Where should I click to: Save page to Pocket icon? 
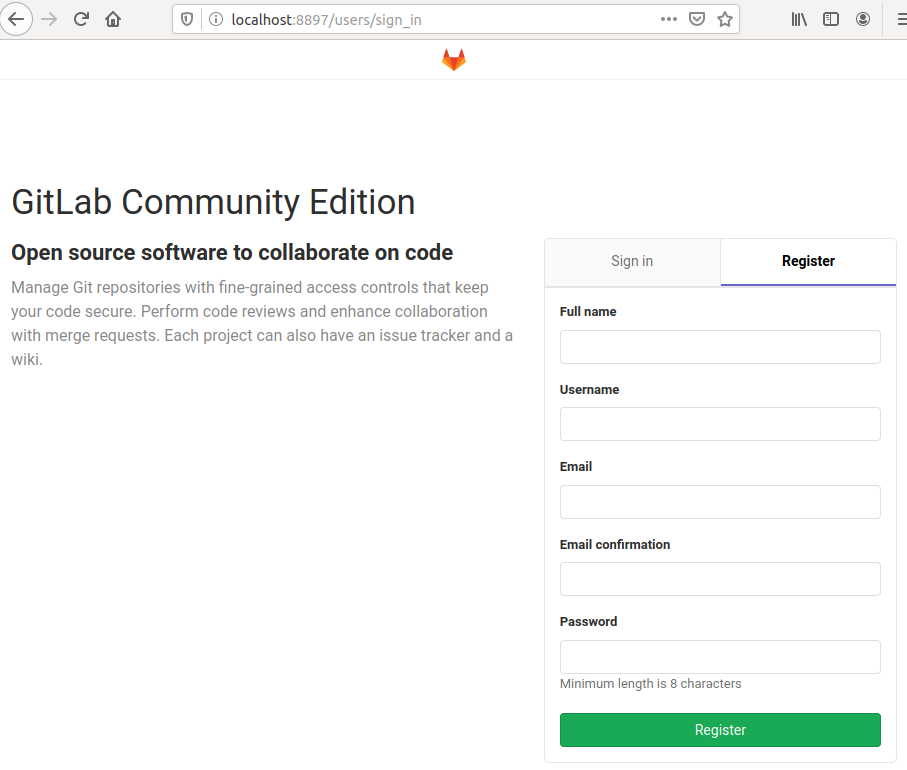click(x=697, y=19)
